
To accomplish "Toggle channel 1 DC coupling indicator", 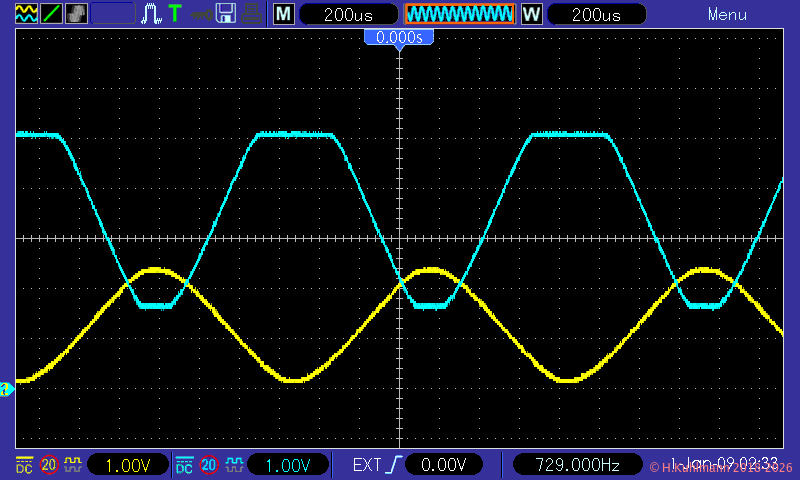I will (x=24, y=465).
